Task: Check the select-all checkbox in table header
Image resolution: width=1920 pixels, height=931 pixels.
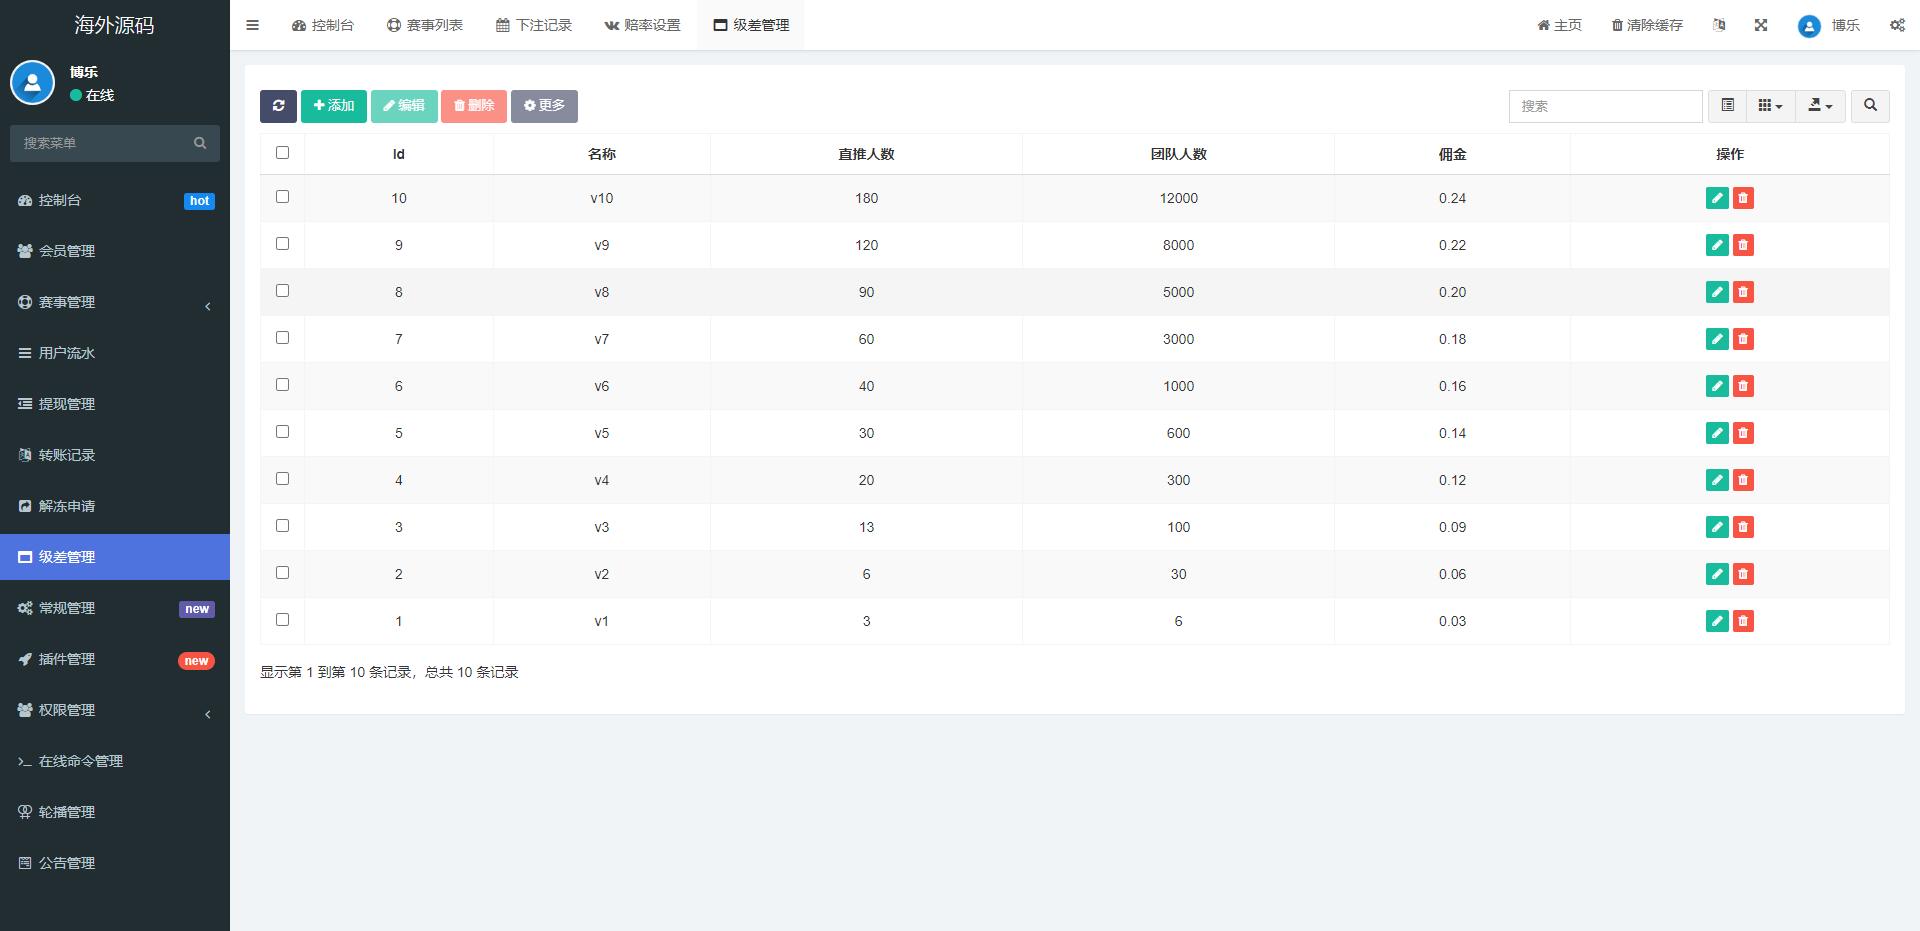Action: (x=282, y=153)
